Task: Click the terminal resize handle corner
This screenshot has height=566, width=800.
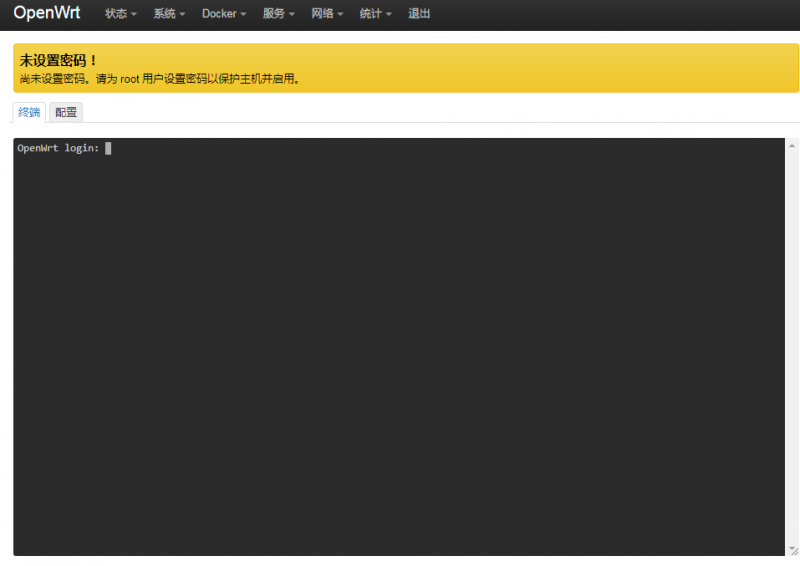Action: (795, 552)
